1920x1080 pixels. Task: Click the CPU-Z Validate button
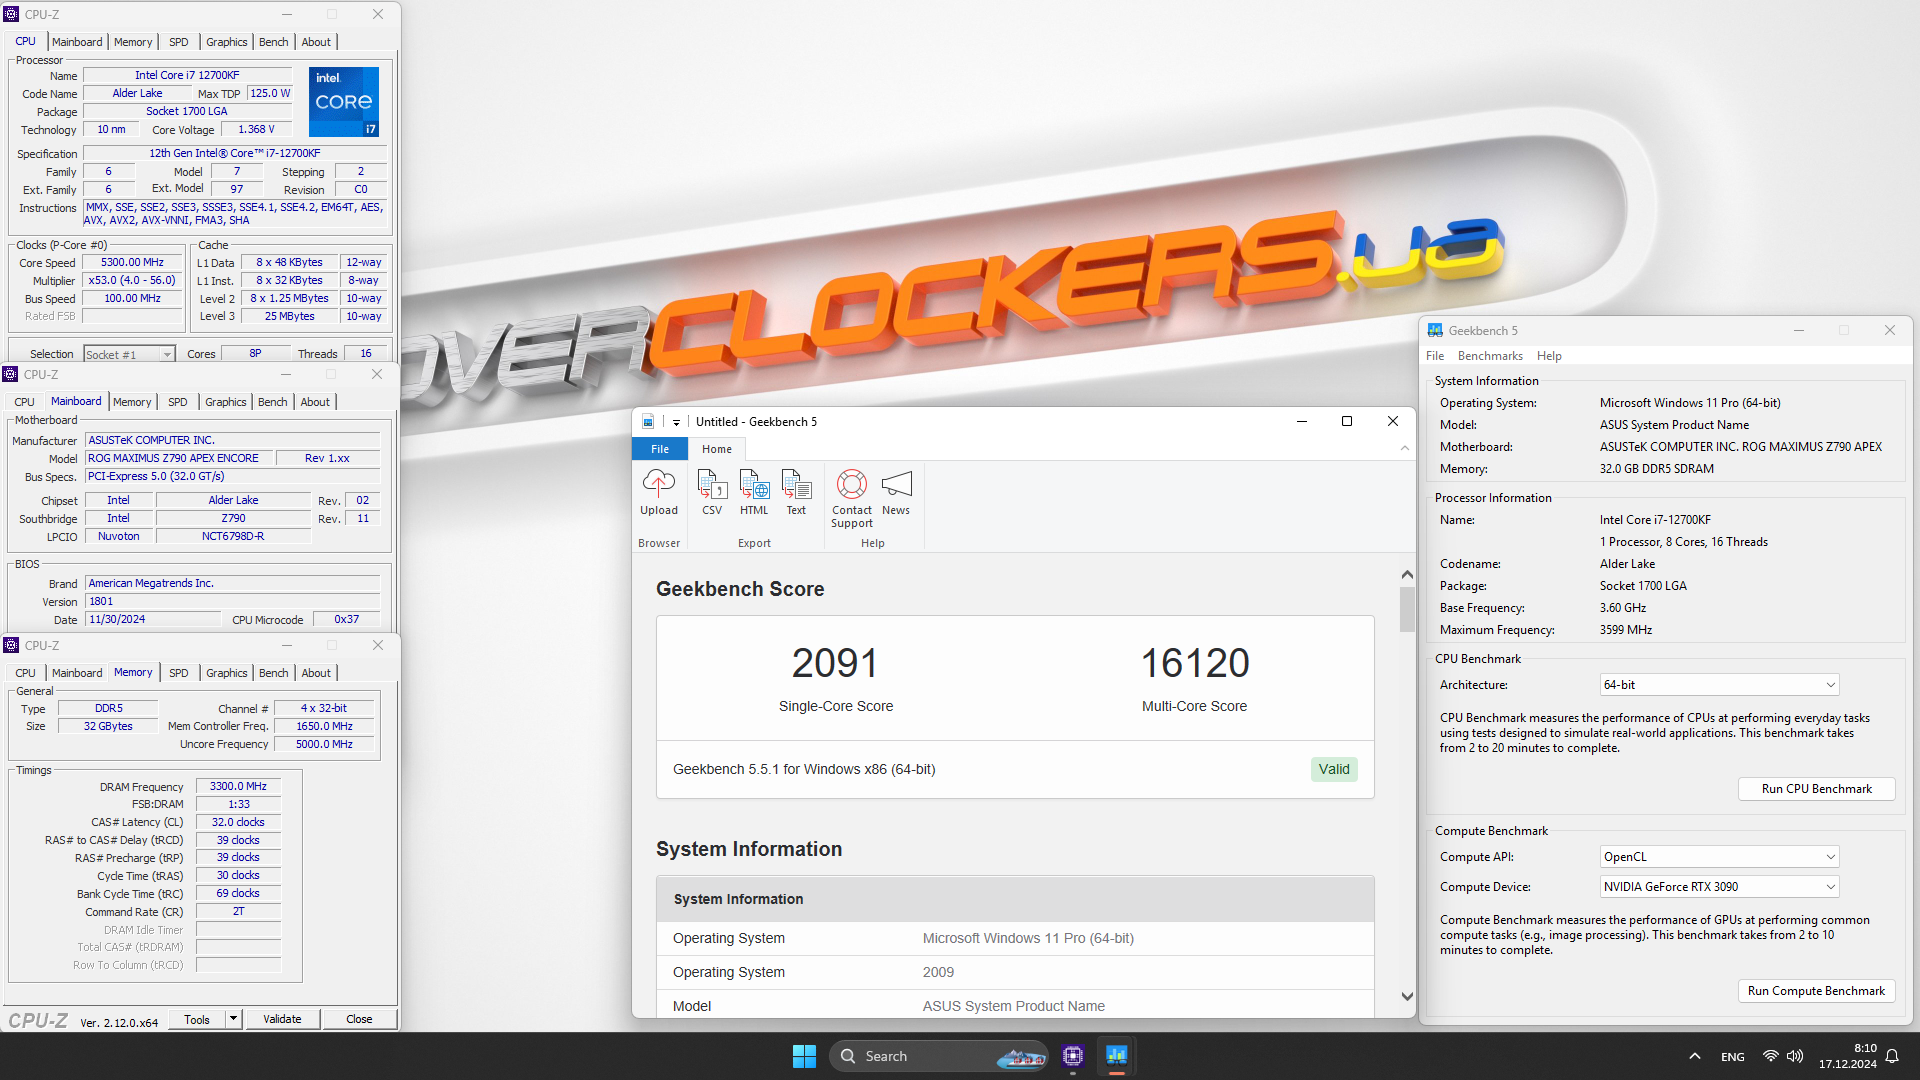282,1019
